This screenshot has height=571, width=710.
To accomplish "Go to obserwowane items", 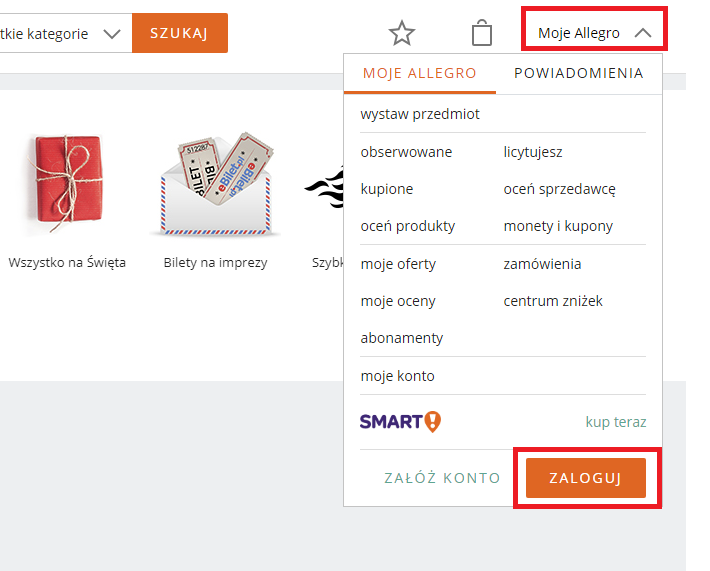I will coord(406,152).
